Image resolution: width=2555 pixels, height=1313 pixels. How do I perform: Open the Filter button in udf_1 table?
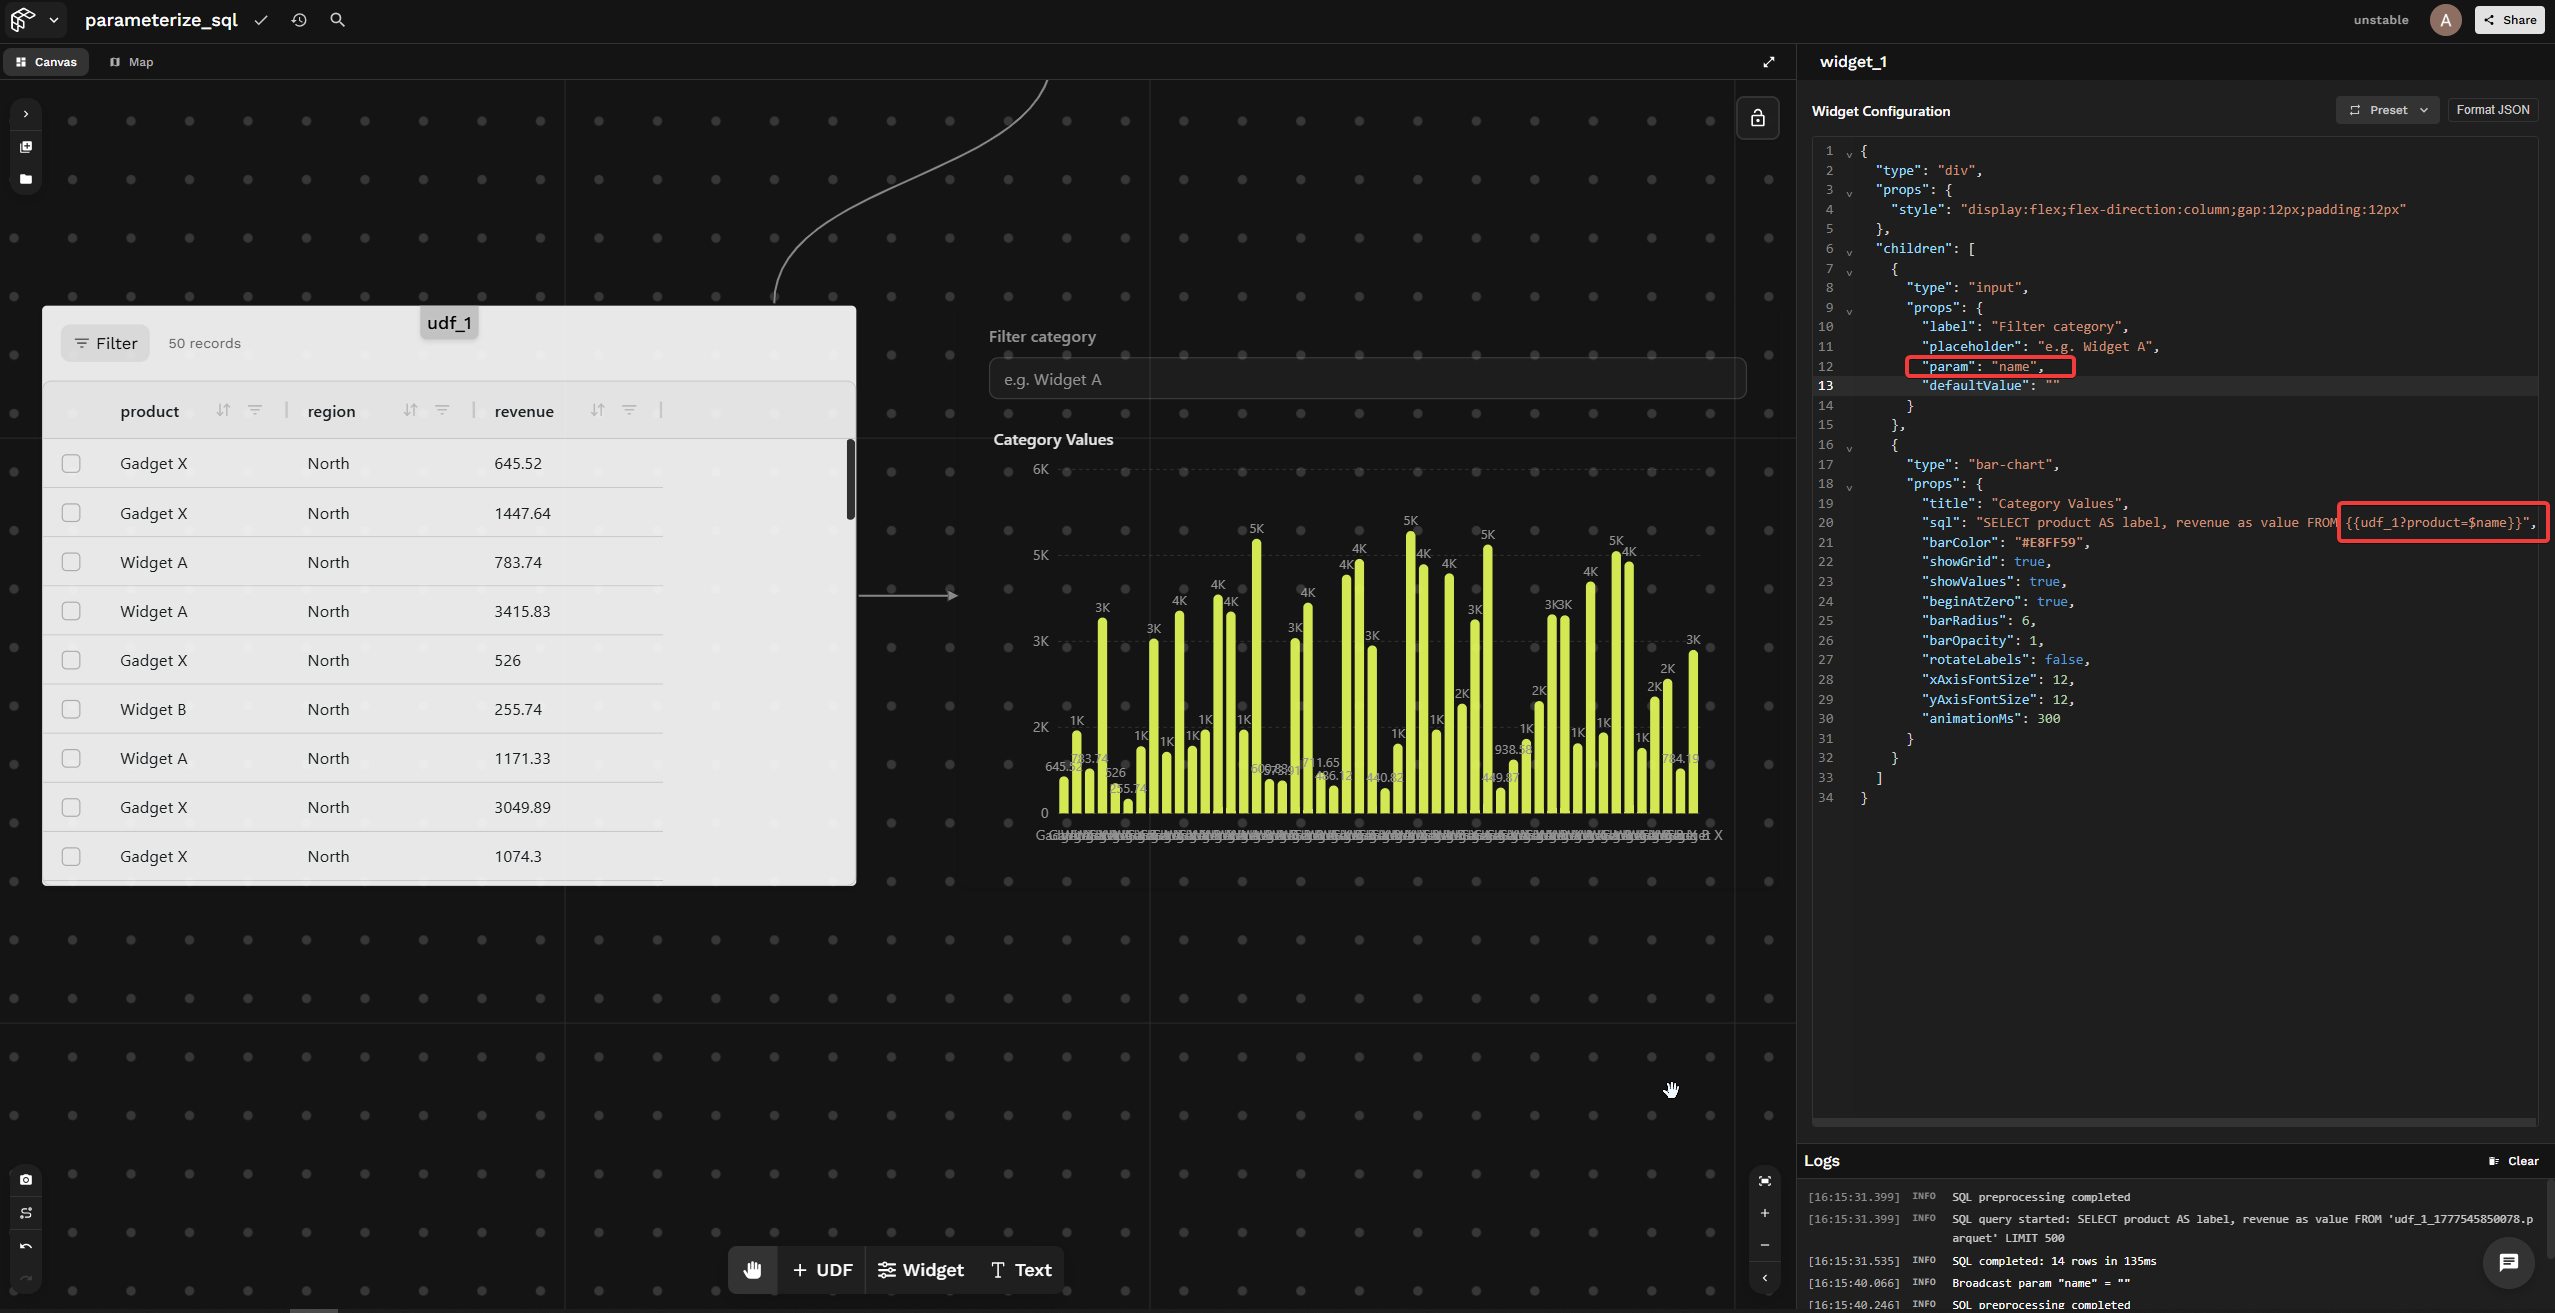pyautogui.click(x=105, y=343)
